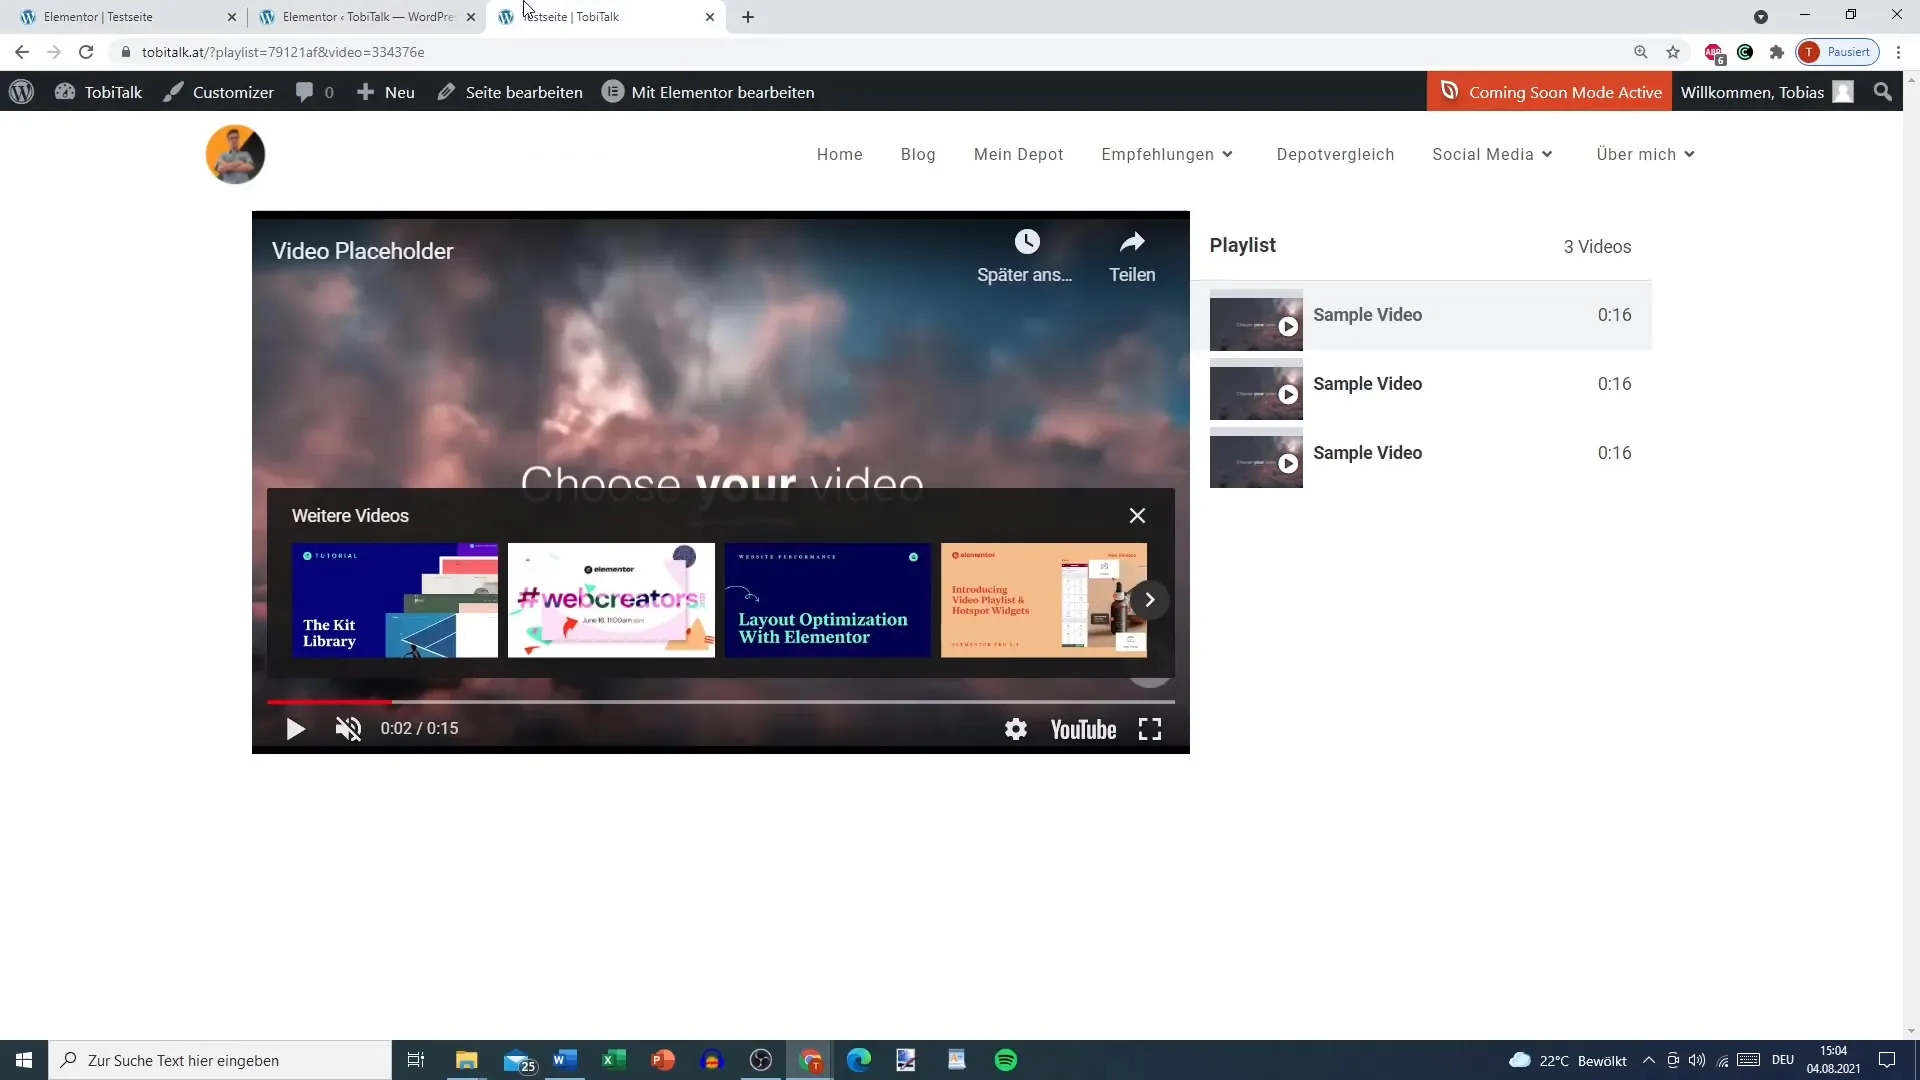Click the TobiTalk site logo avatar
The width and height of the screenshot is (1920, 1080).
click(x=235, y=154)
